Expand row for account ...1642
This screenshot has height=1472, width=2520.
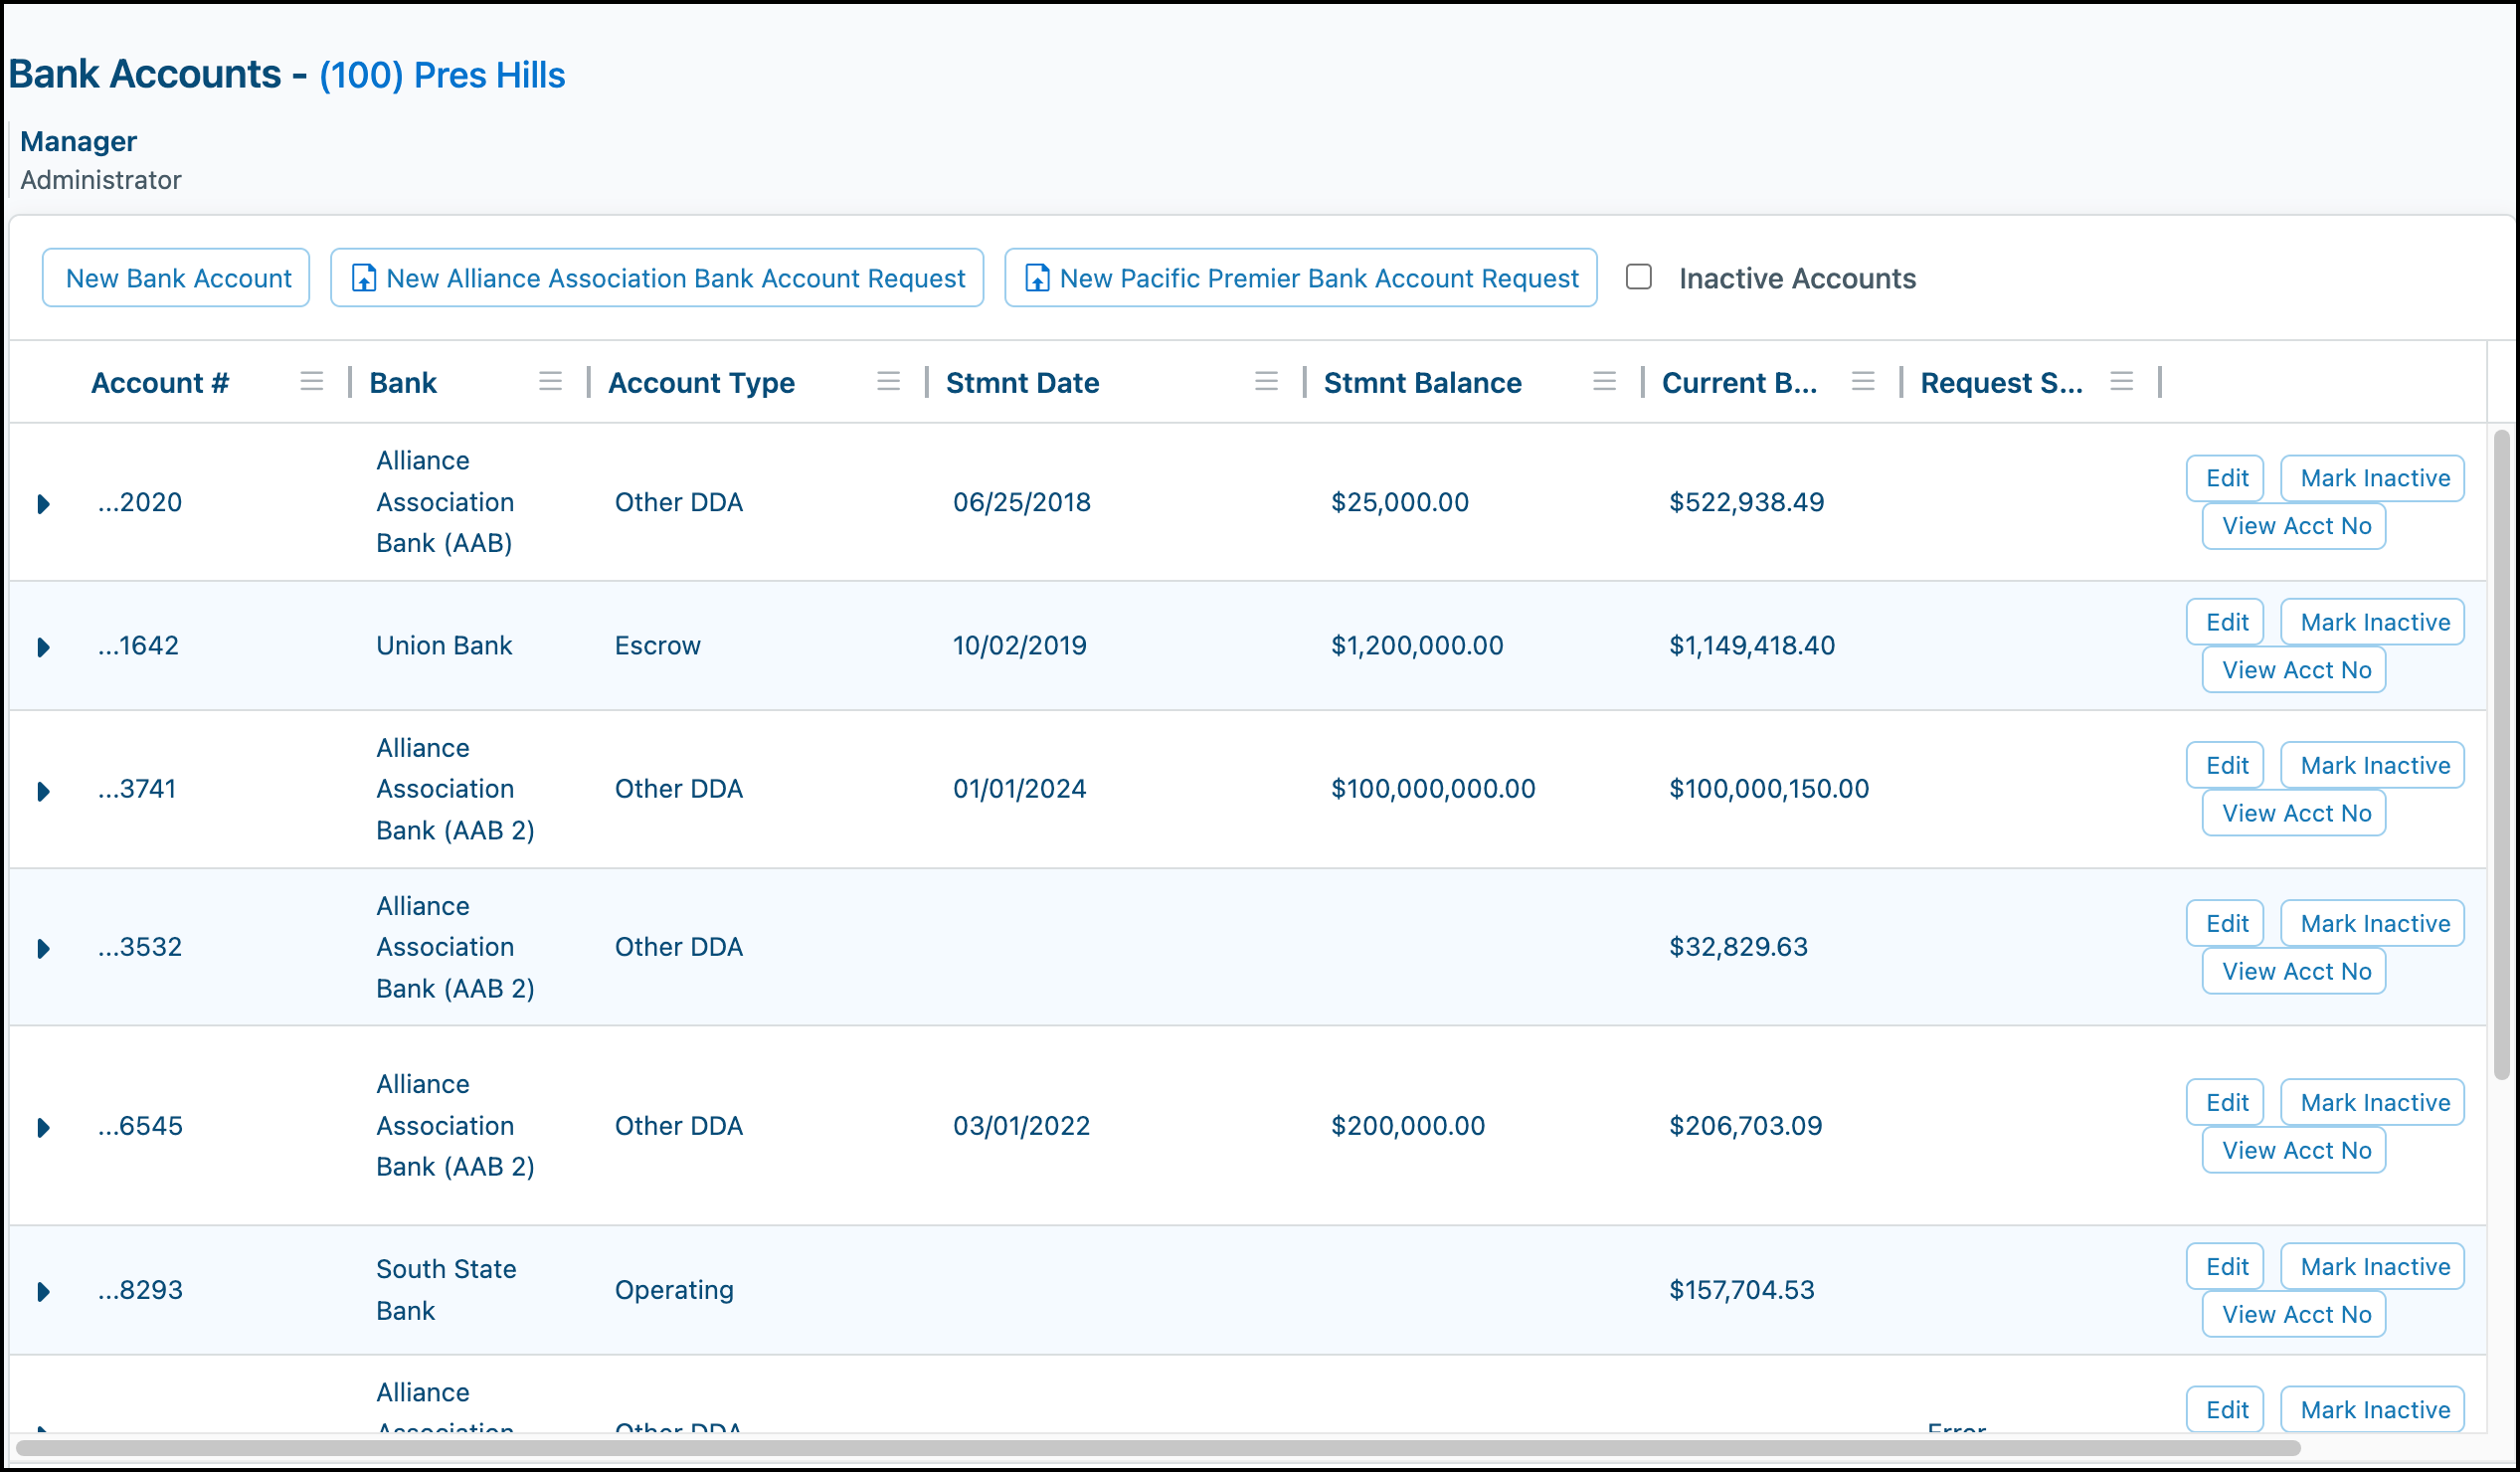pos(43,648)
